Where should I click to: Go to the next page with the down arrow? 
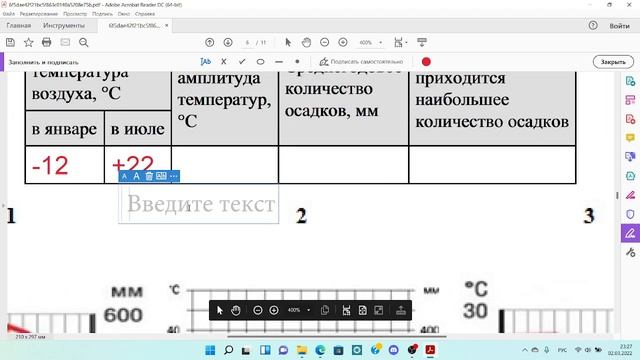228,42
